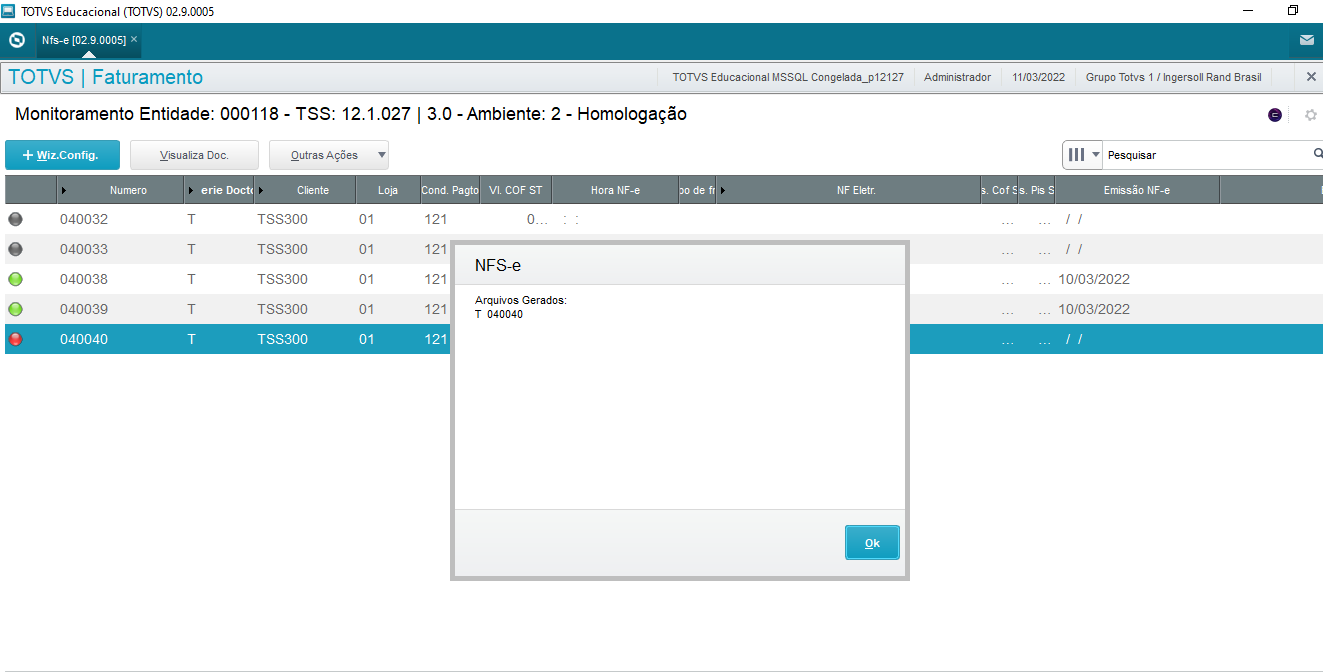Viewport: 1323px width, 672px height.
Task: Click the date 11/03/2022 in header
Action: coord(1038,77)
